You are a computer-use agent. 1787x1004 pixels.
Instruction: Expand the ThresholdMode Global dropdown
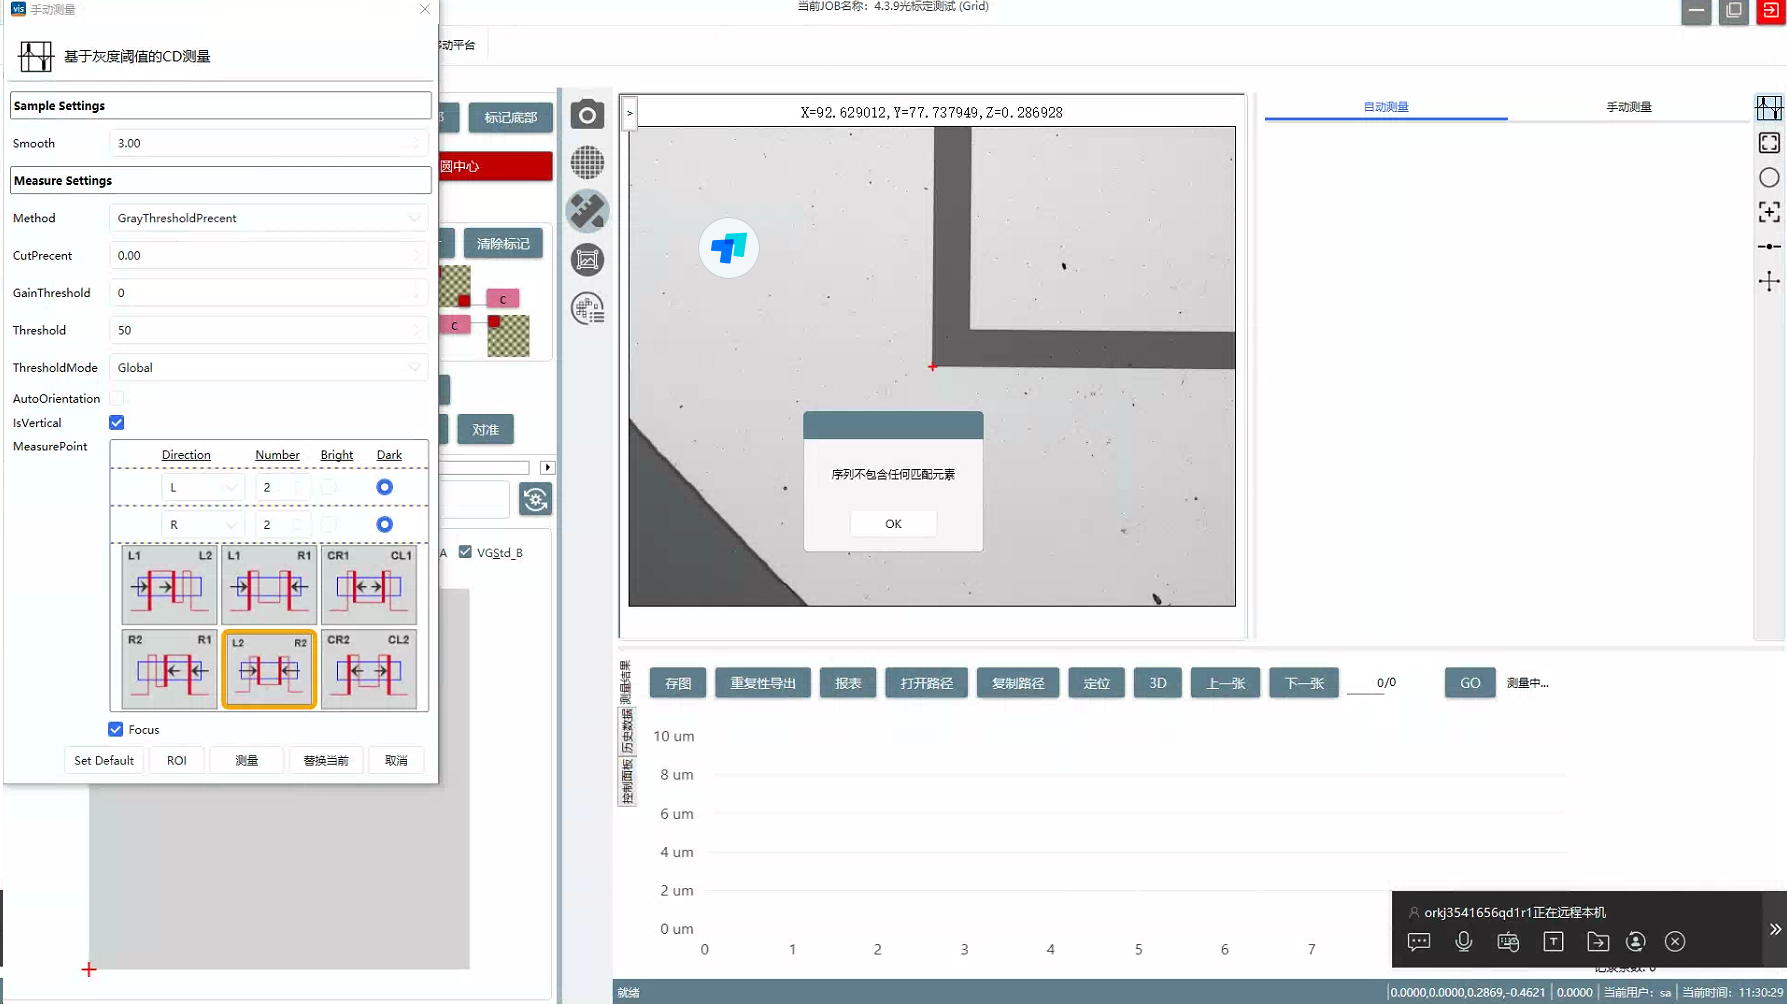pyautogui.click(x=267, y=368)
